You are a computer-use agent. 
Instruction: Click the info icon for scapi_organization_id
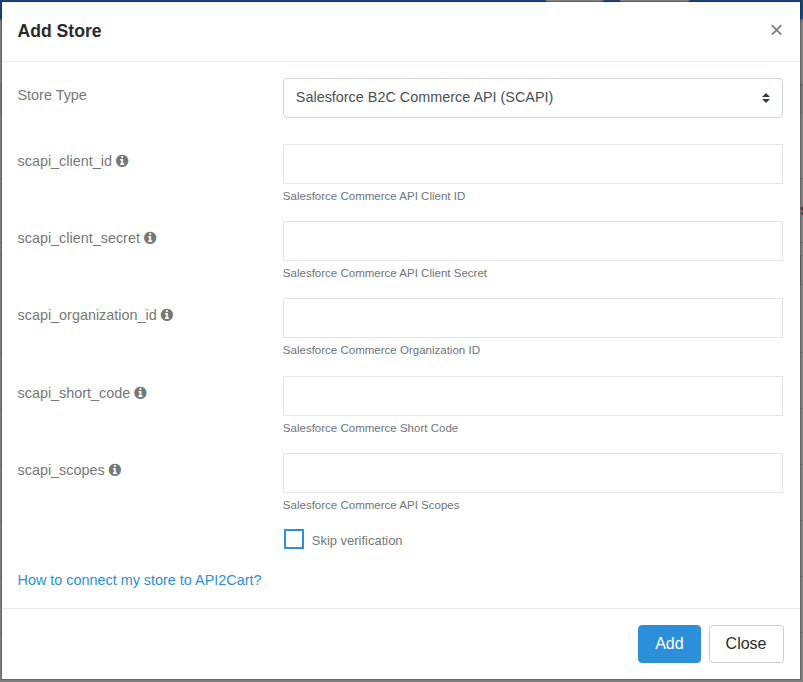coord(167,315)
